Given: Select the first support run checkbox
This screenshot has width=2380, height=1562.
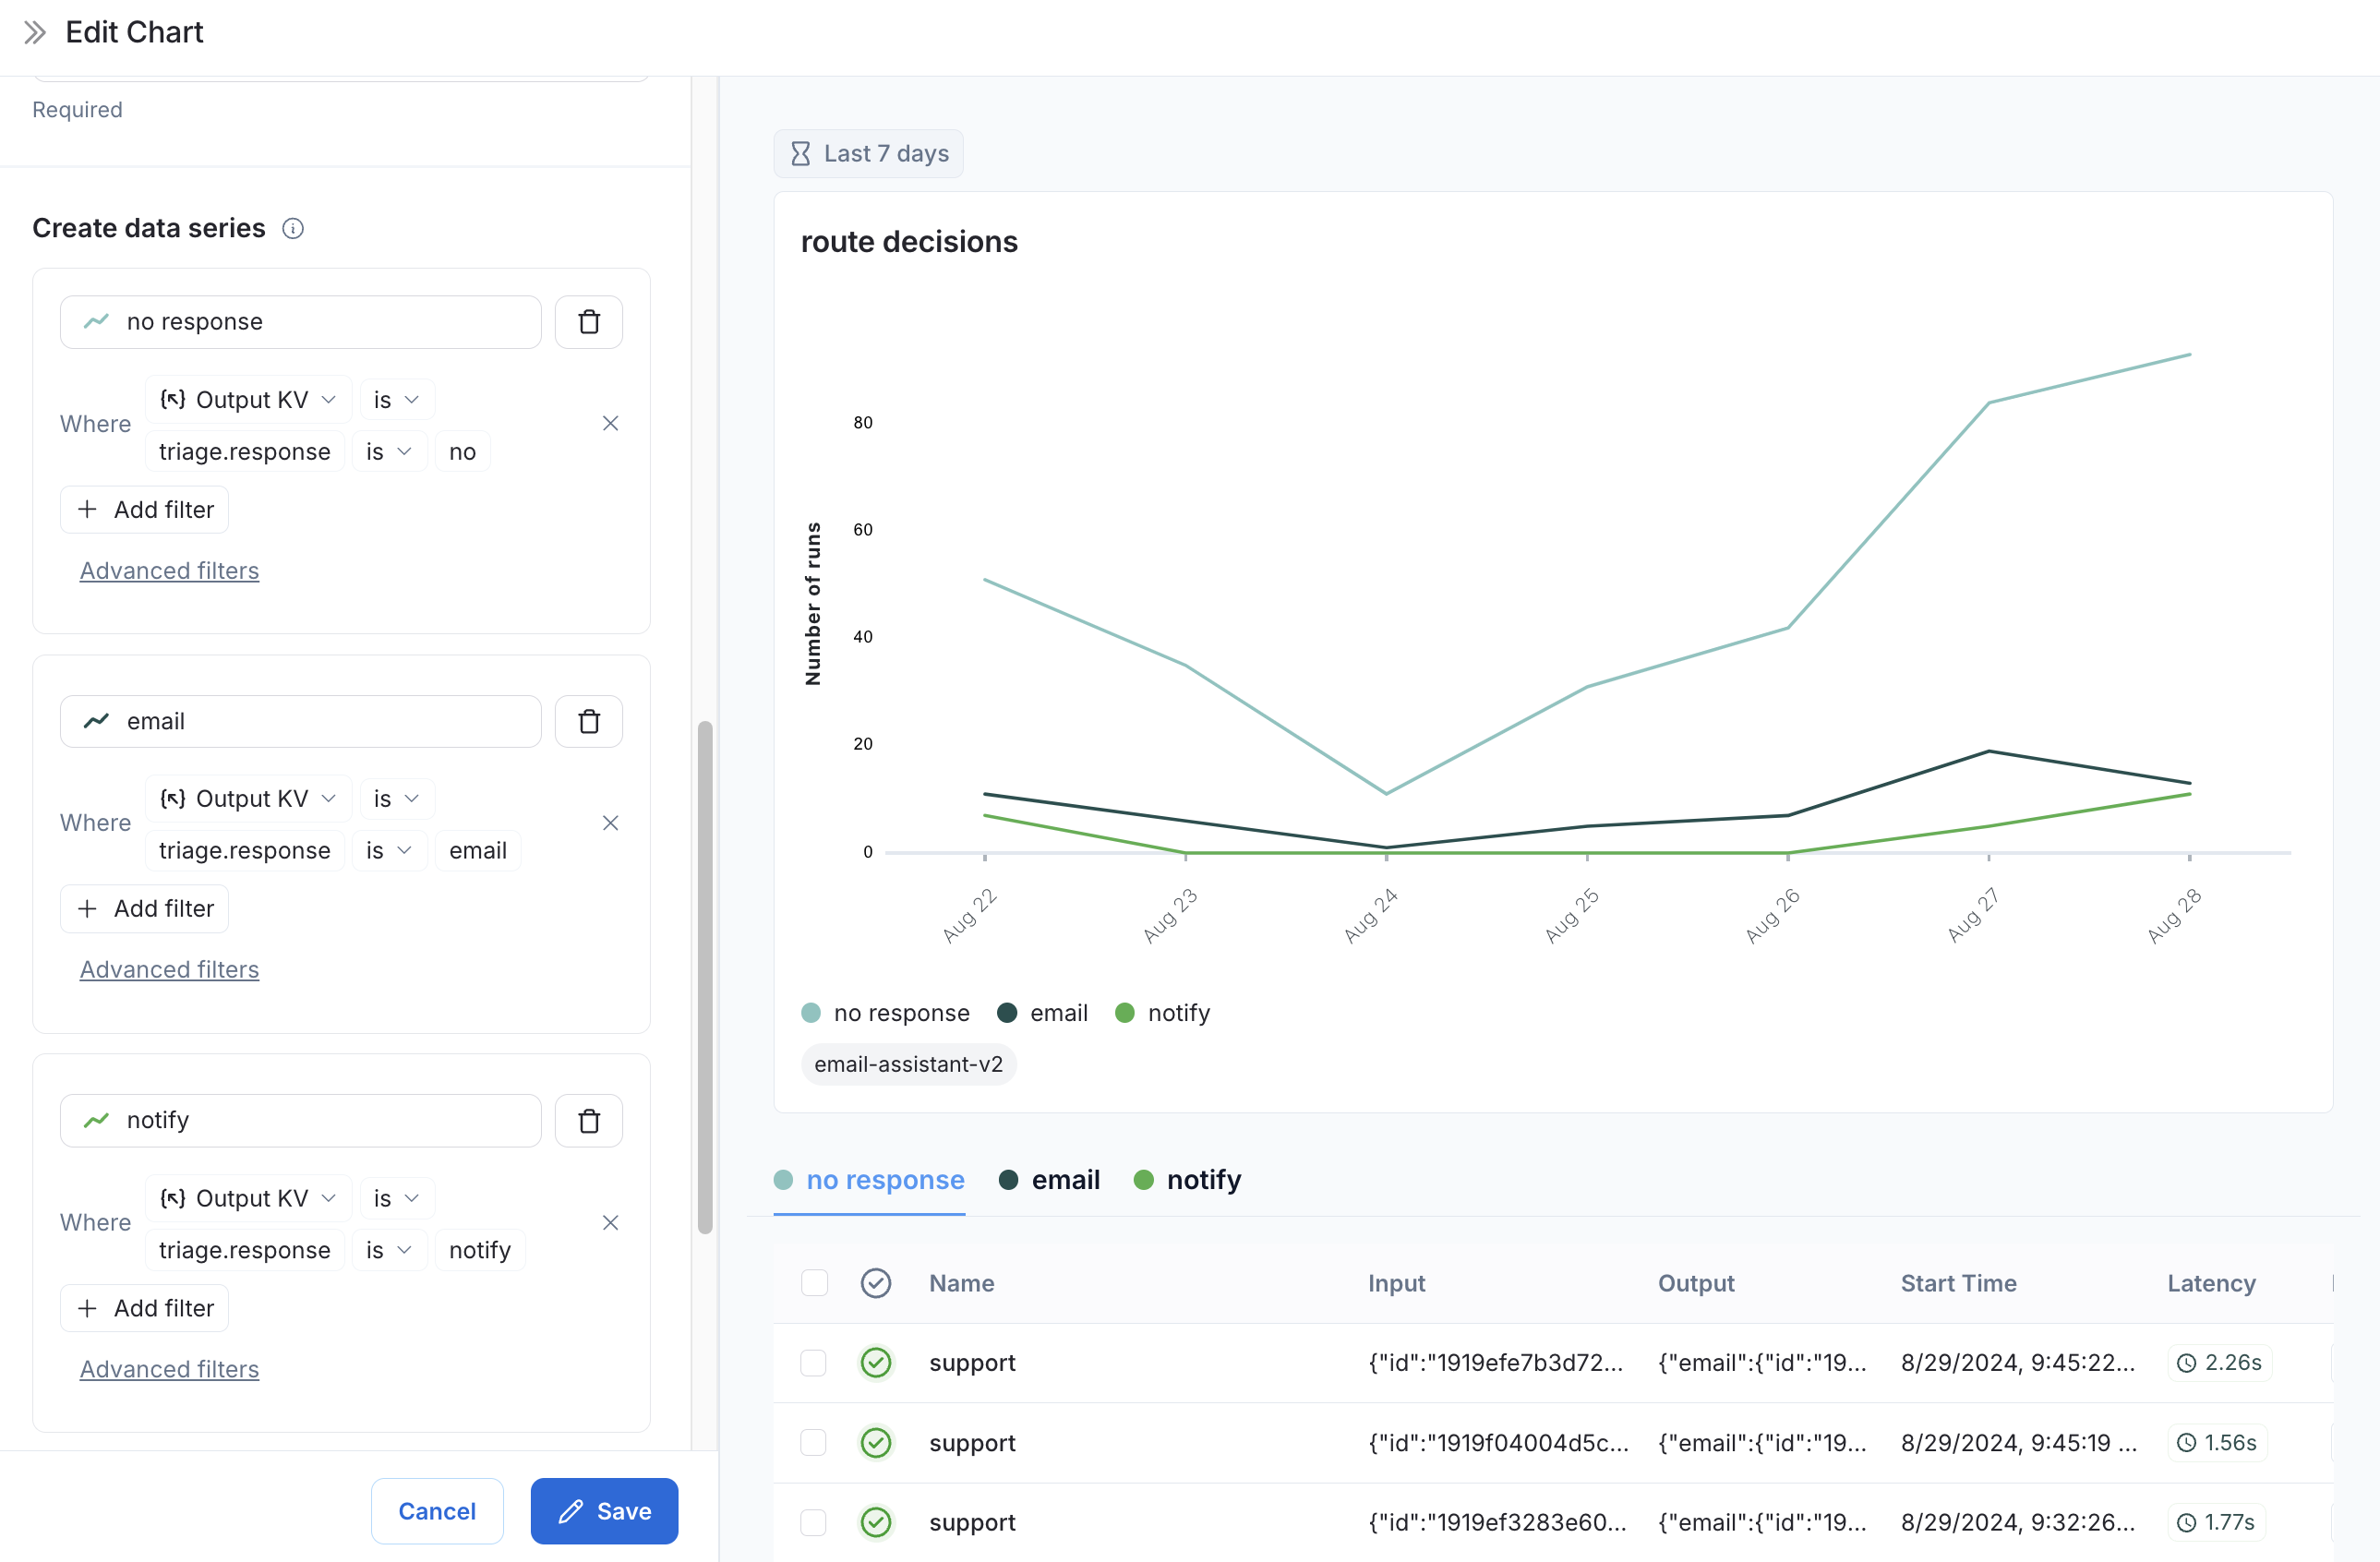Looking at the screenshot, I should pyautogui.click(x=814, y=1363).
